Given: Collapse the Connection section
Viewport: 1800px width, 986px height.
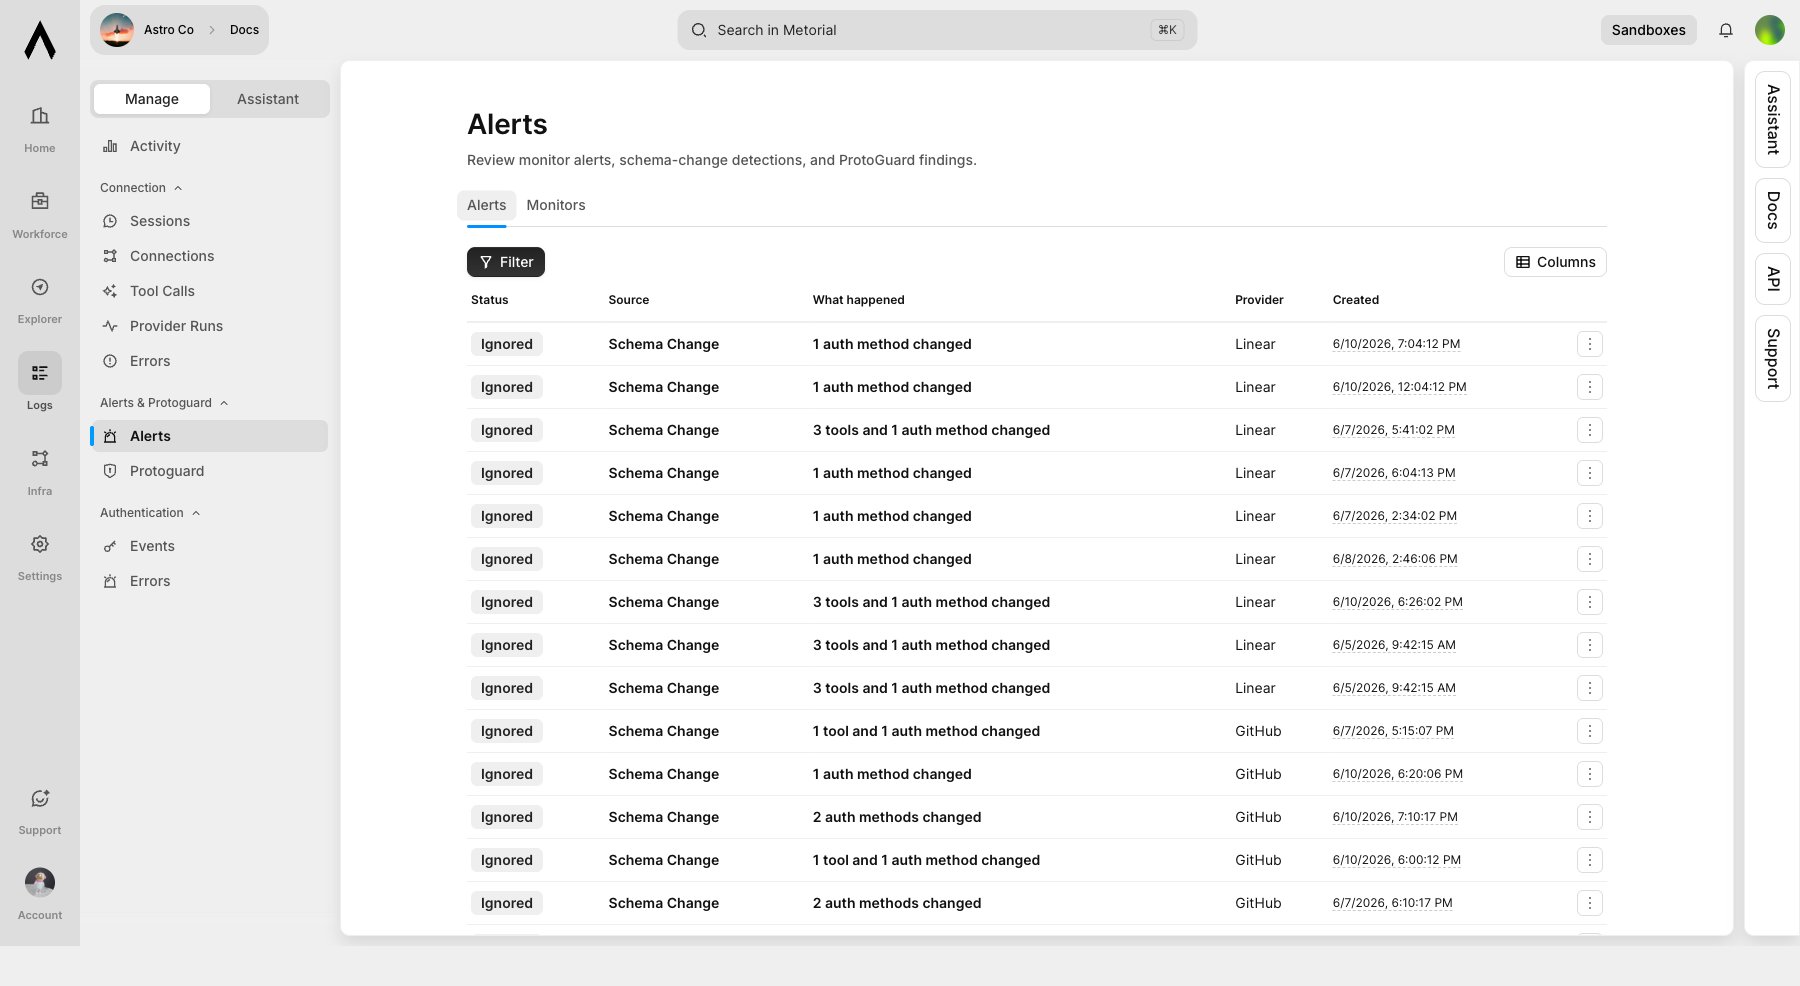Looking at the screenshot, I should [x=141, y=188].
